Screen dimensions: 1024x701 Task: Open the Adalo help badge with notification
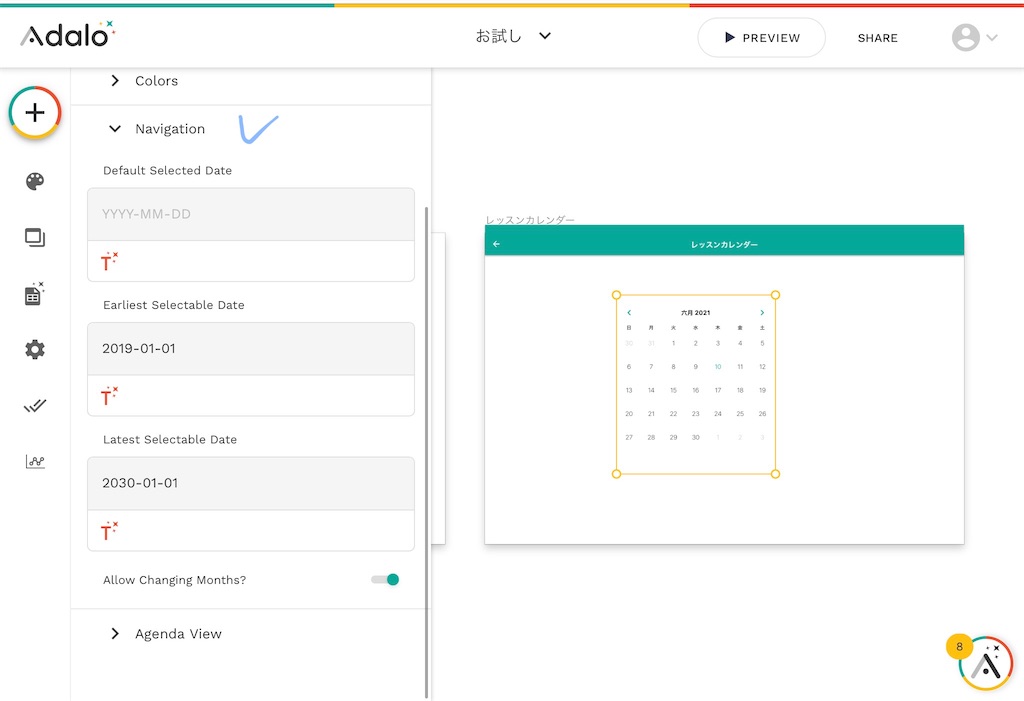(x=984, y=662)
